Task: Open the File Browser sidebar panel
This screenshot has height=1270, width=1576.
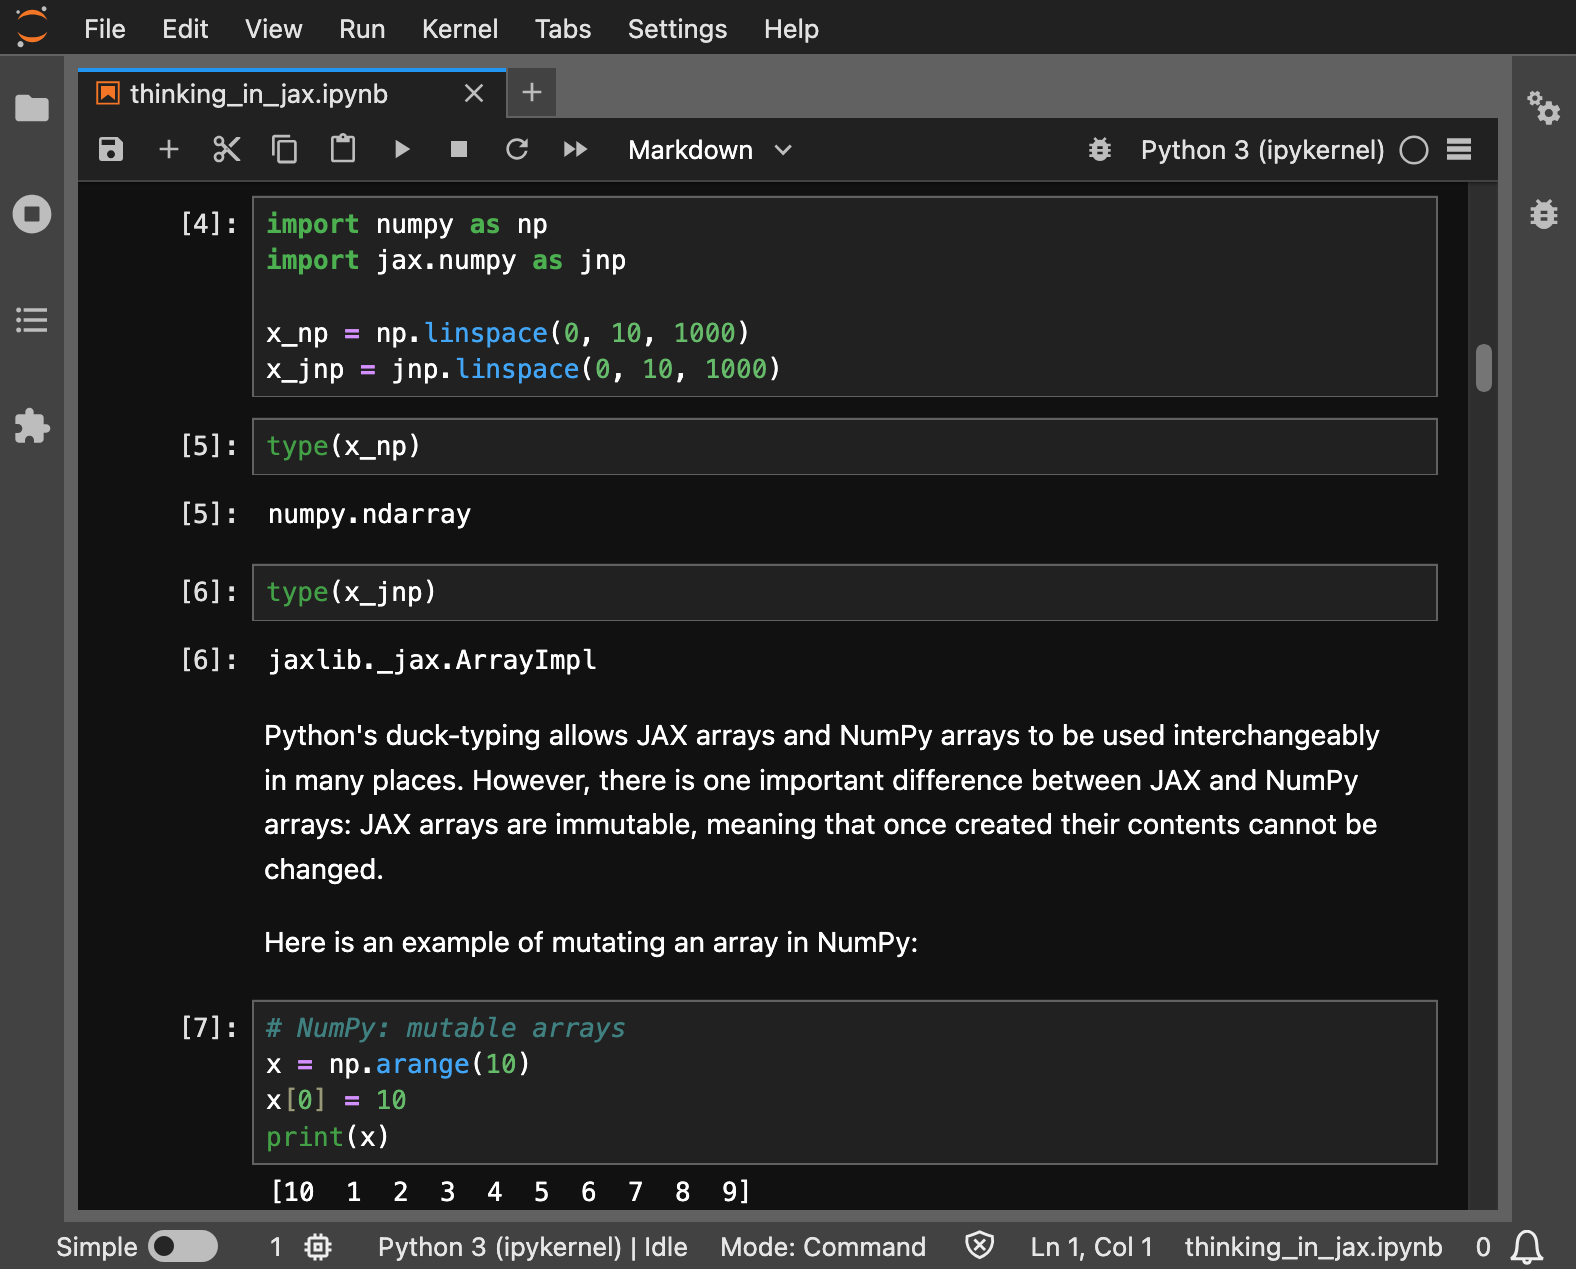Action: pyautogui.click(x=32, y=108)
